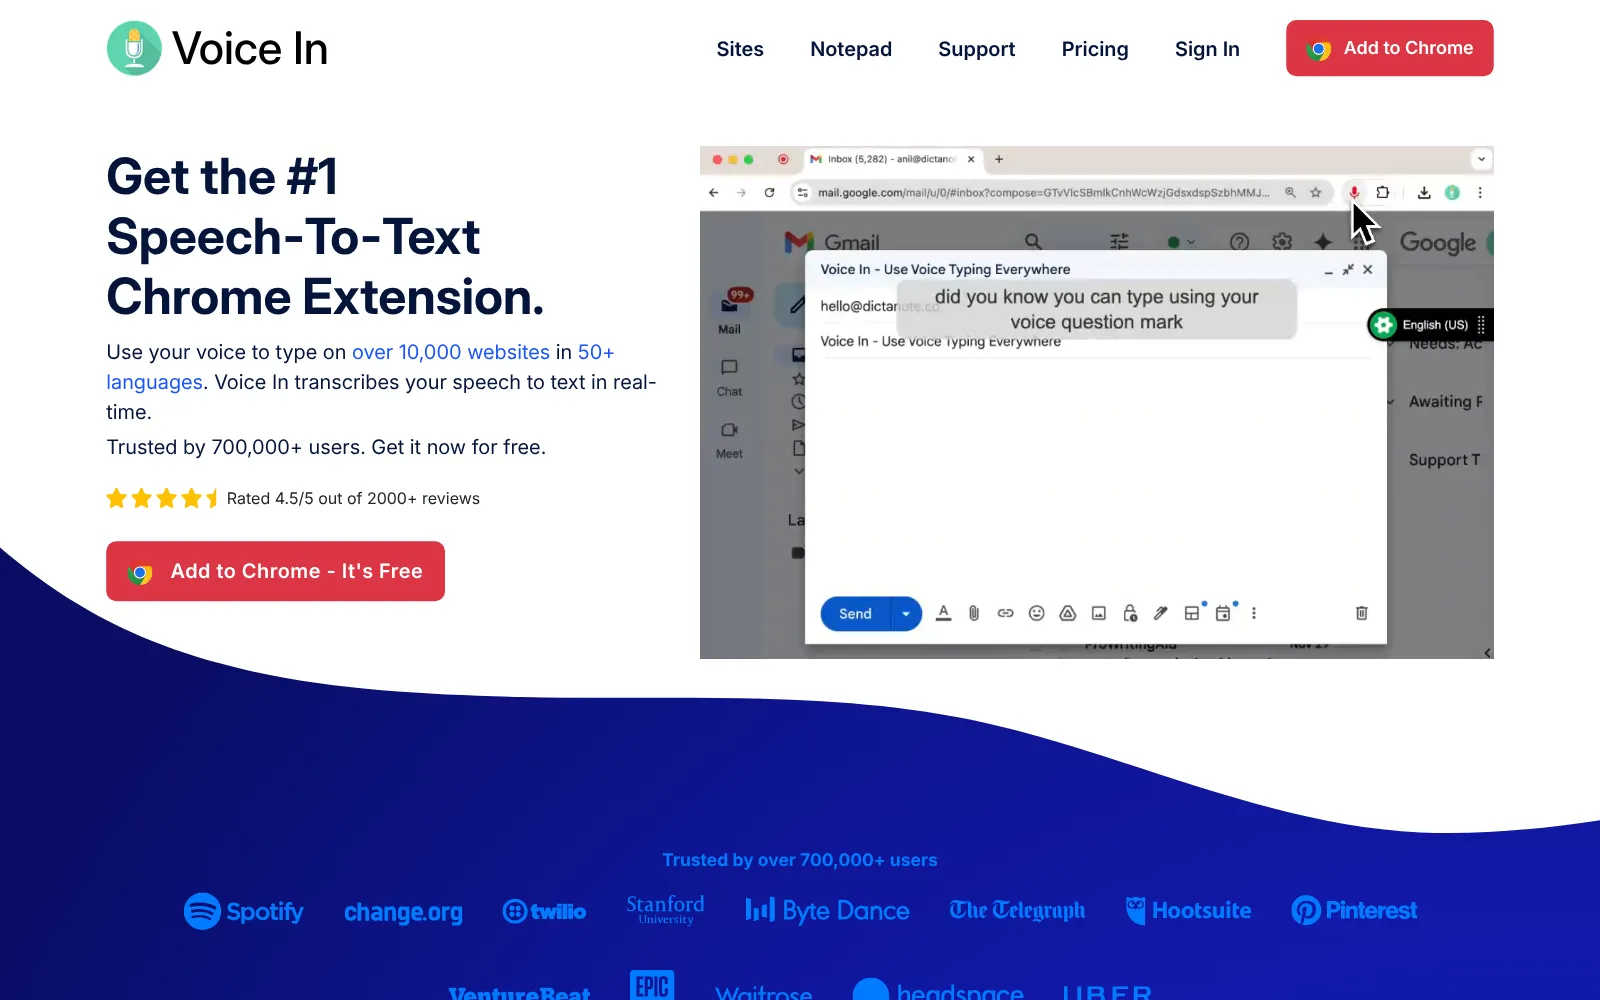Open the Notepad page from navigation
This screenshot has width=1600, height=1000.
tap(851, 49)
